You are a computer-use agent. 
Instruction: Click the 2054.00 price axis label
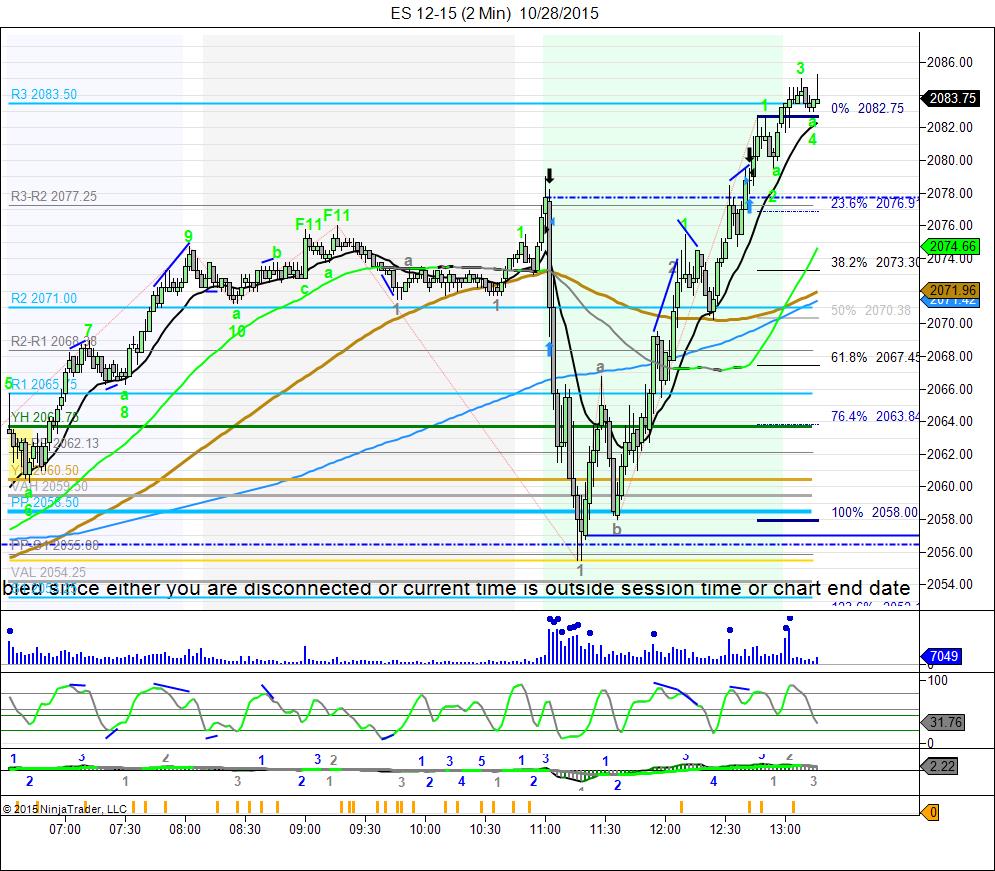click(x=949, y=584)
